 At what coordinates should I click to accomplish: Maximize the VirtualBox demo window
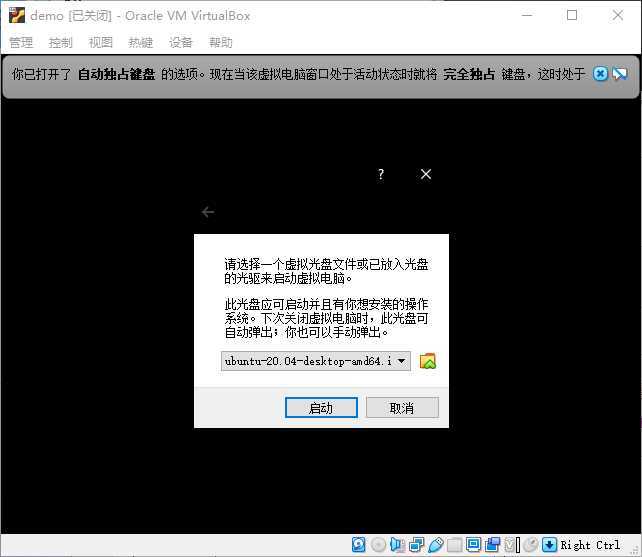click(x=572, y=15)
